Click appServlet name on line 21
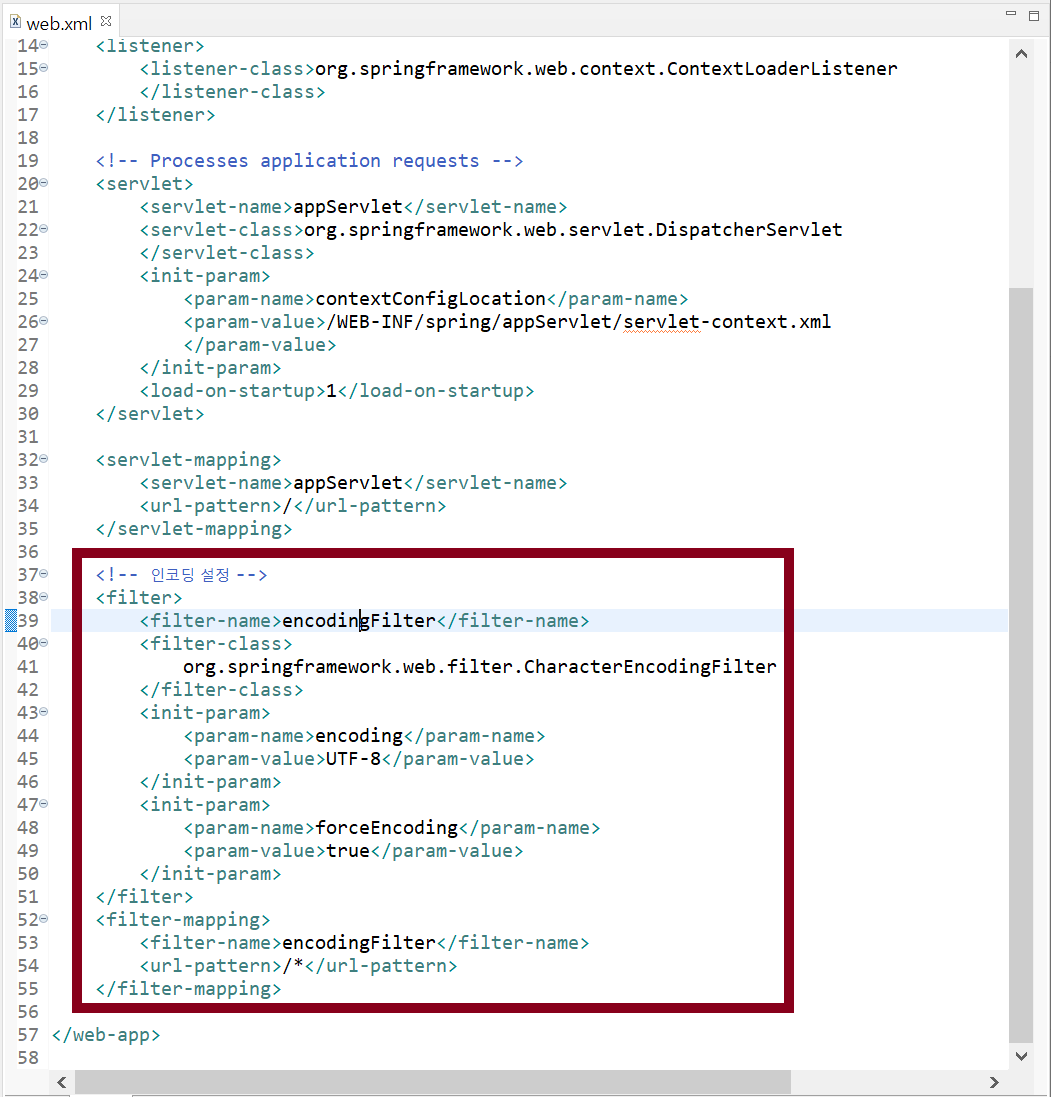This screenshot has height=1097, width=1051. point(348,207)
